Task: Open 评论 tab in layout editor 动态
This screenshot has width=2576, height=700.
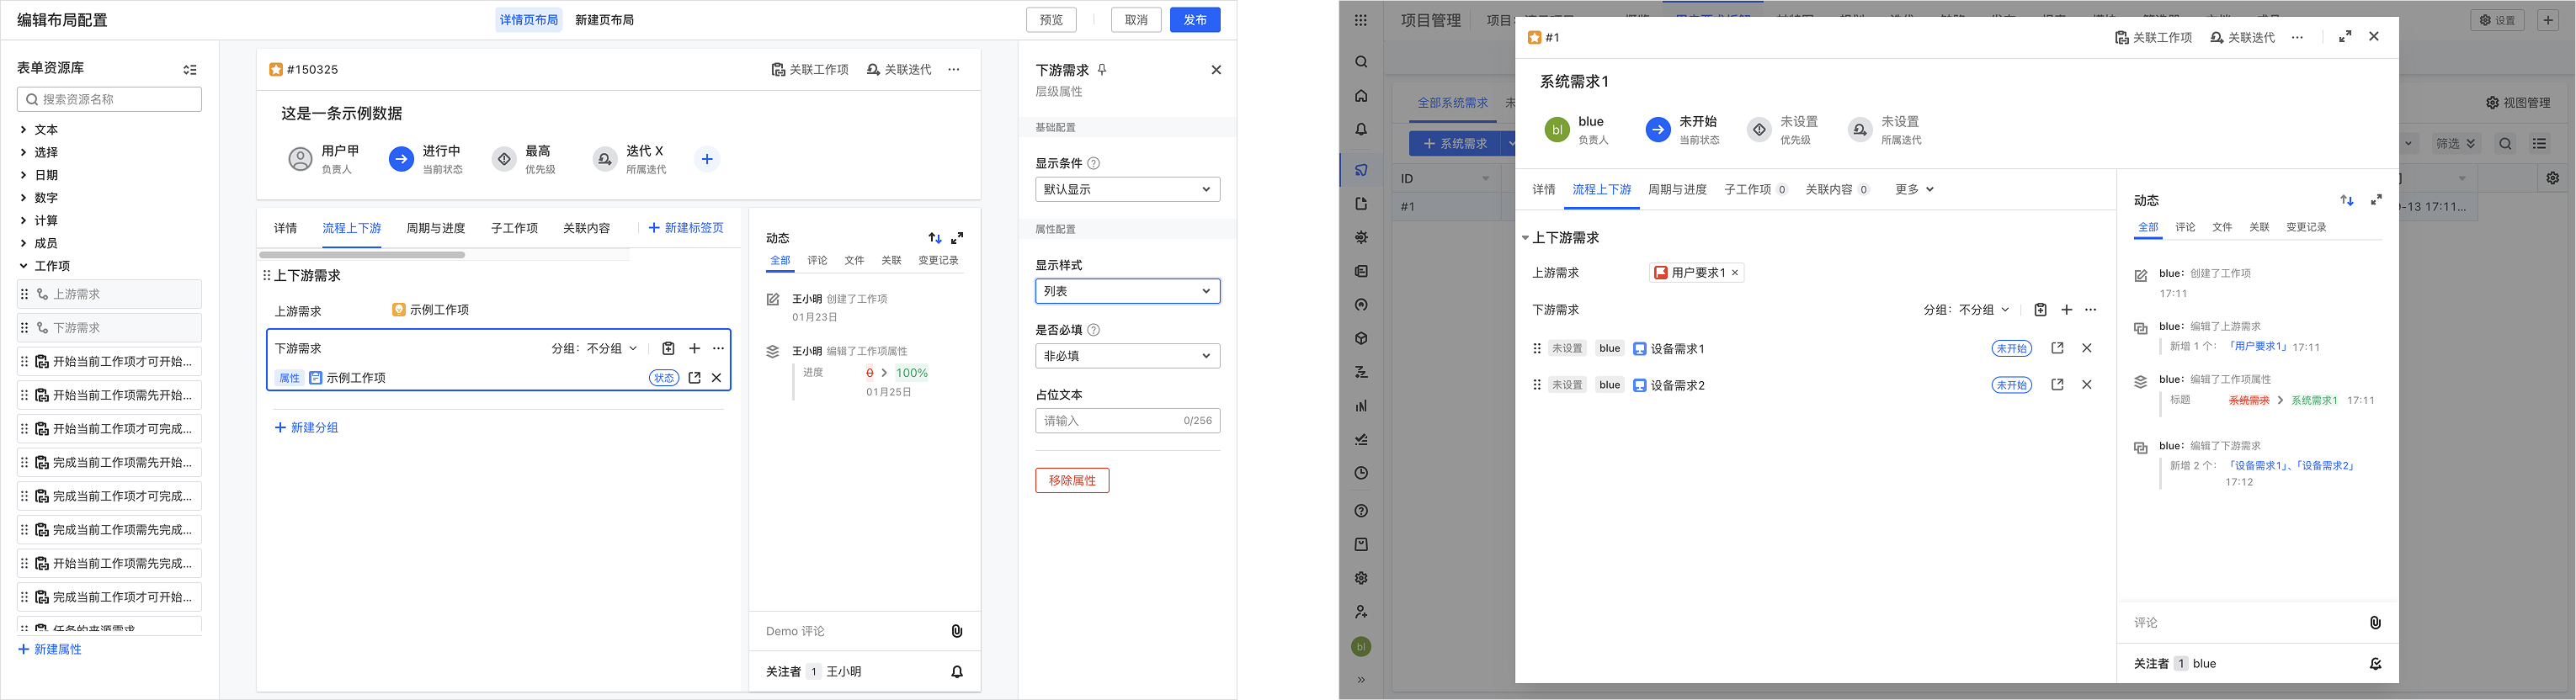Action: [817, 260]
